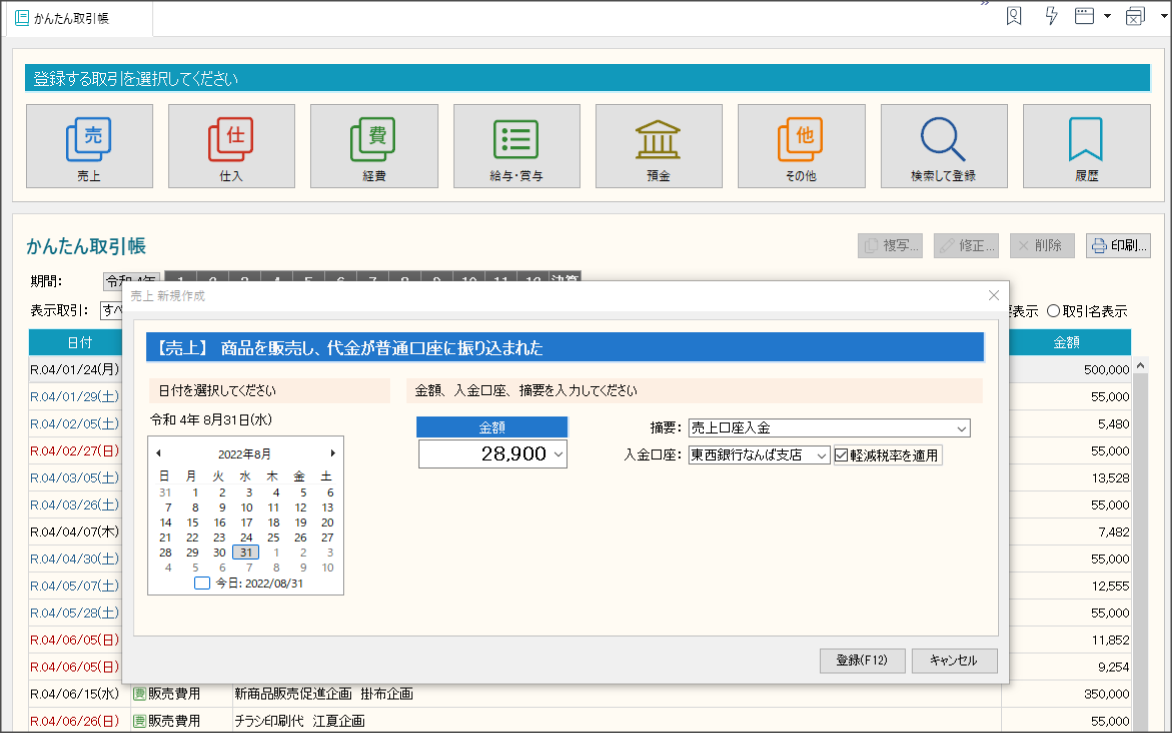Advance calendar to next month with right arrow
Screen dimensions: 1172x733
(x=333, y=452)
